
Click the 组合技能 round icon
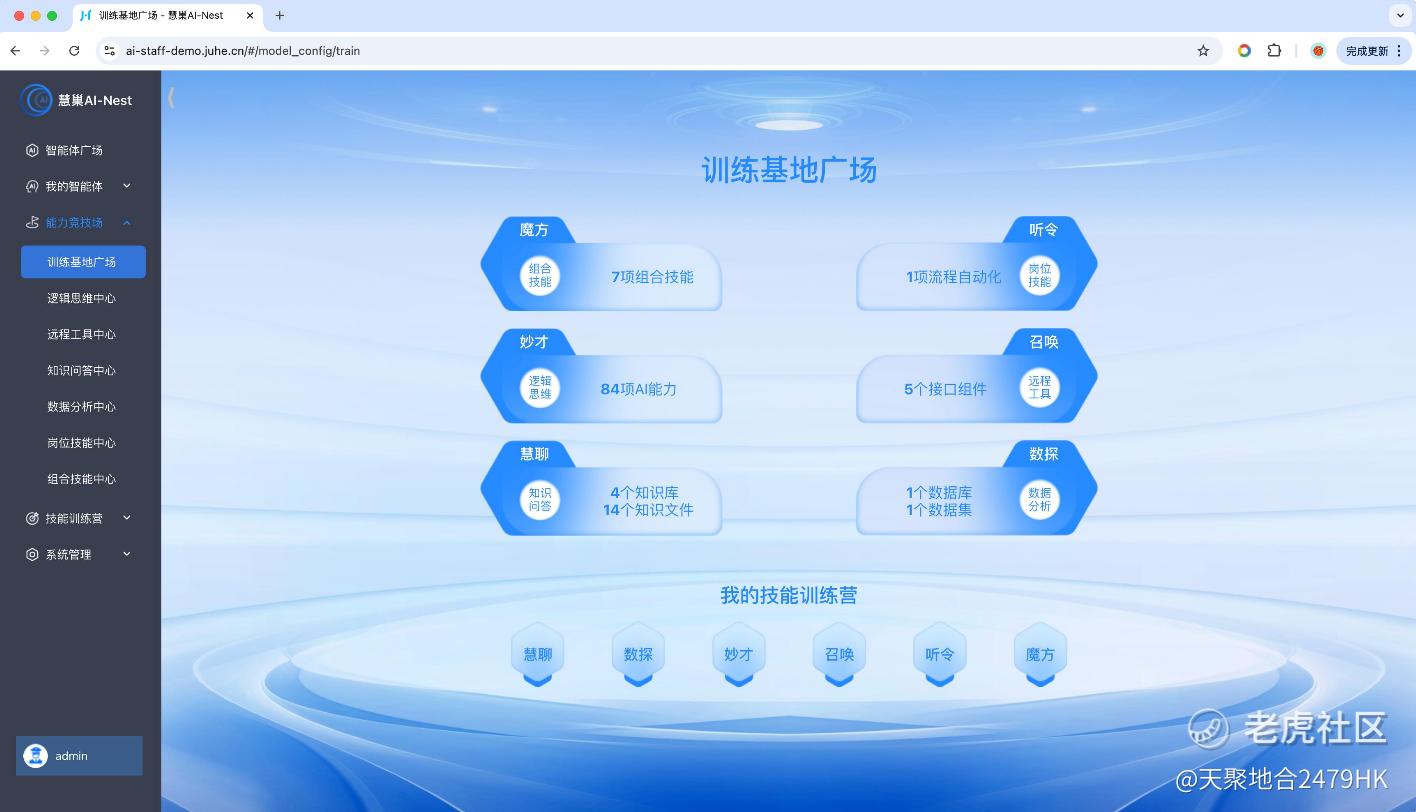pyautogui.click(x=540, y=276)
